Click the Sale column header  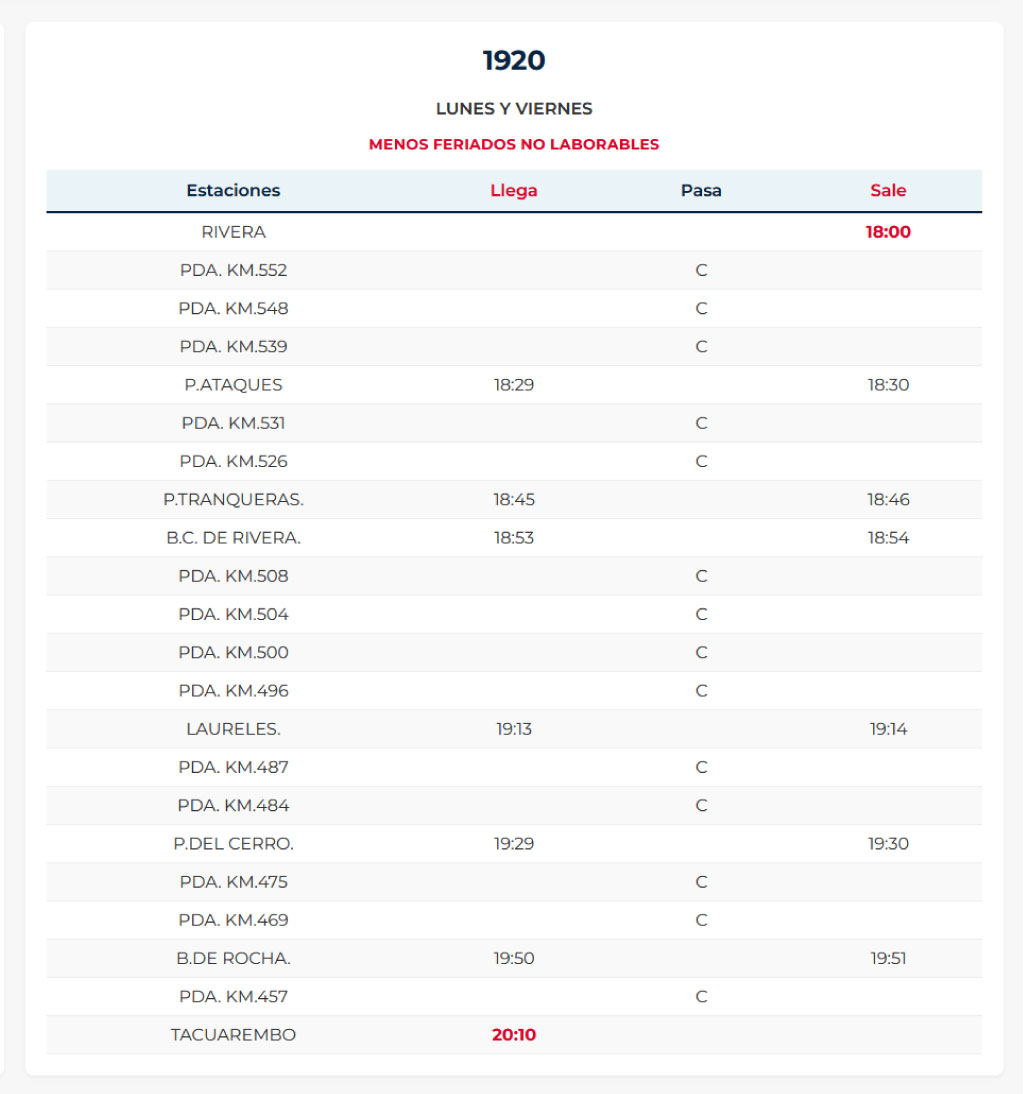tap(888, 191)
